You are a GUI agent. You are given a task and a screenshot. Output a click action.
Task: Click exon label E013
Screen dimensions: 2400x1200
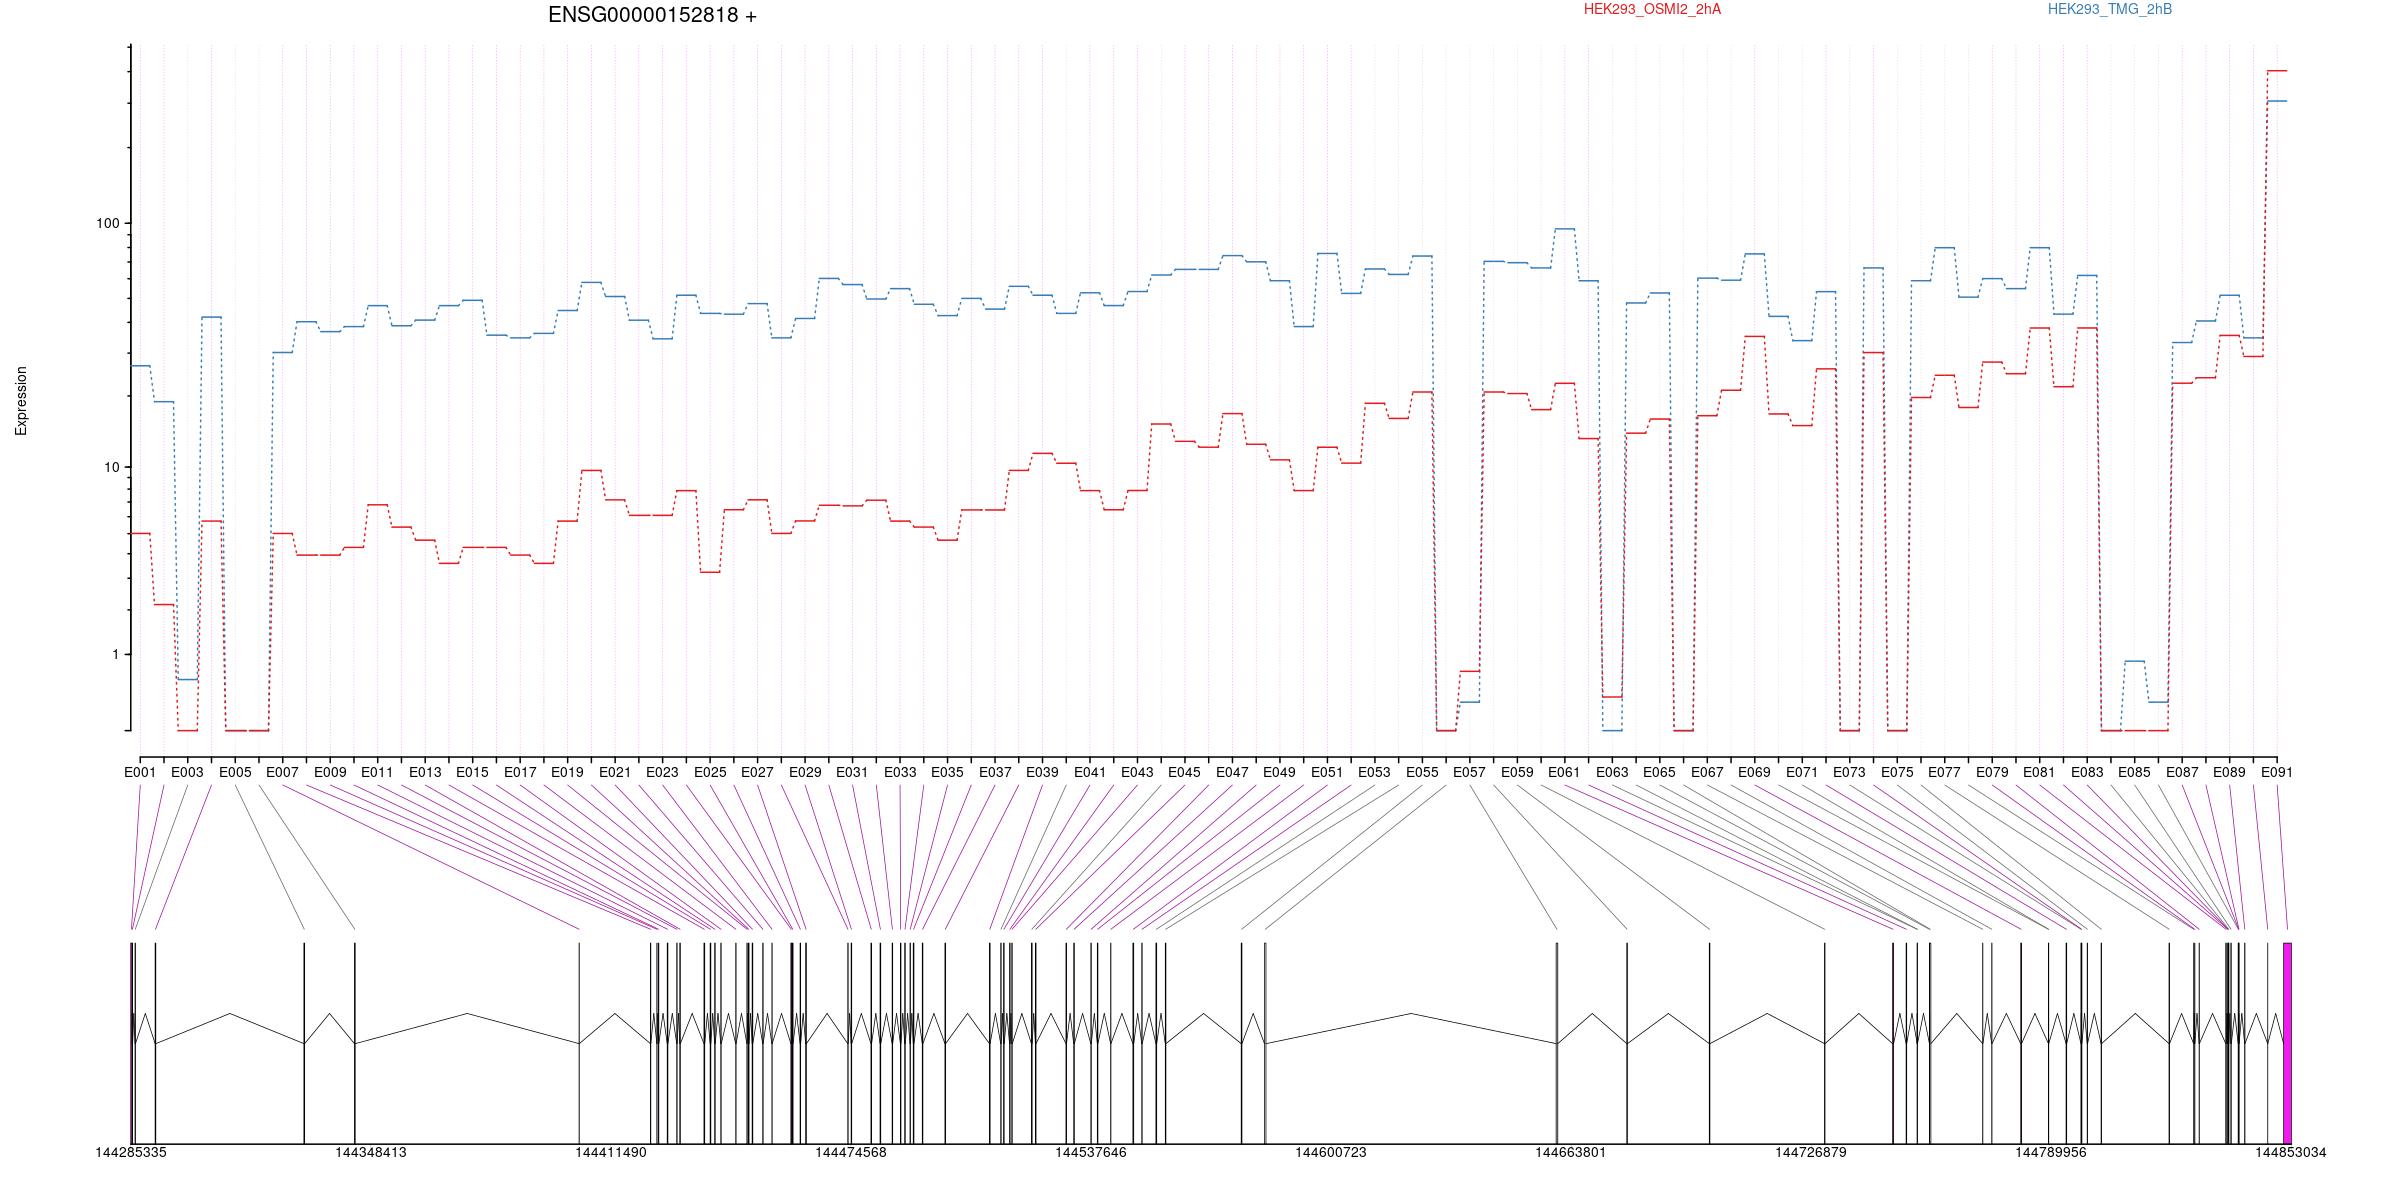point(425,772)
